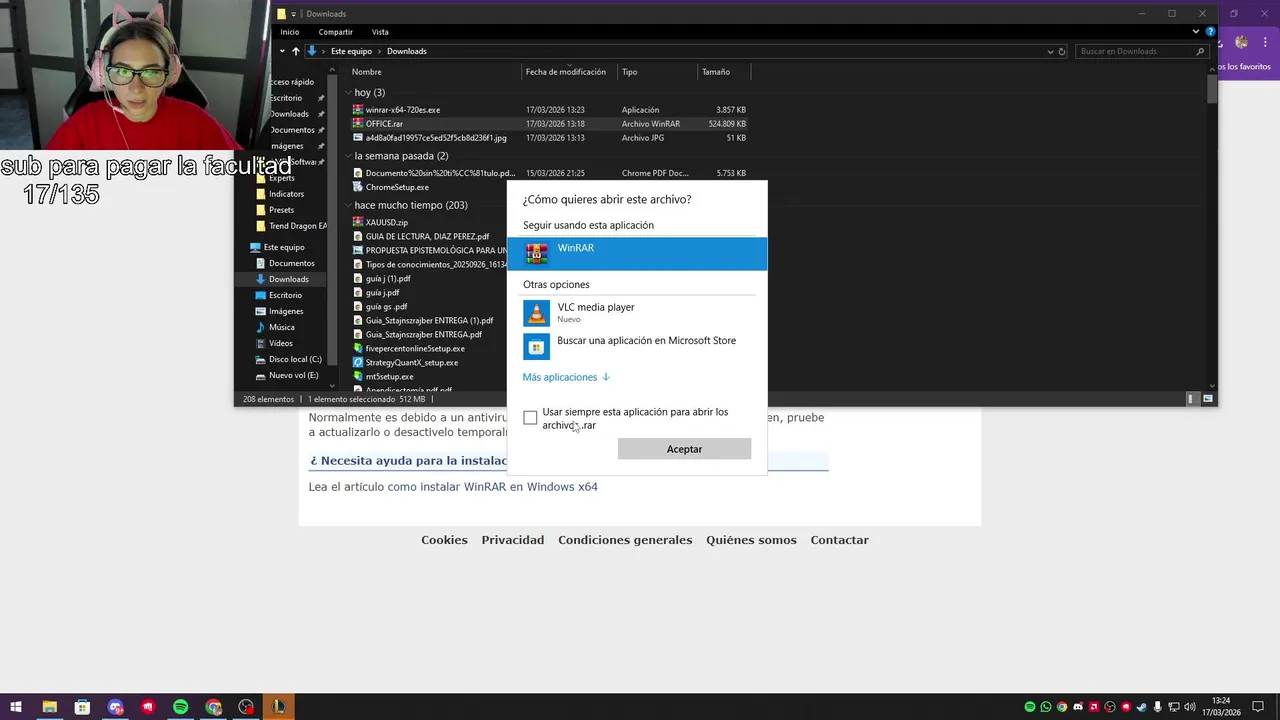The width and height of the screenshot is (1280, 720).
Task: Open File Explorer from taskbar
Action: tap(49, 707)
